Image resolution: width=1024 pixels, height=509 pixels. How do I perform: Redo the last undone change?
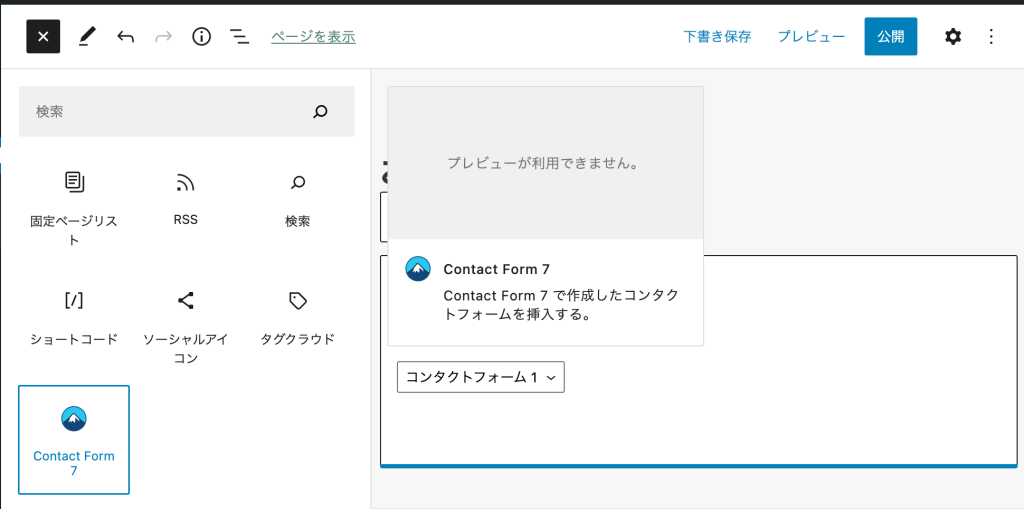[163, 37]
